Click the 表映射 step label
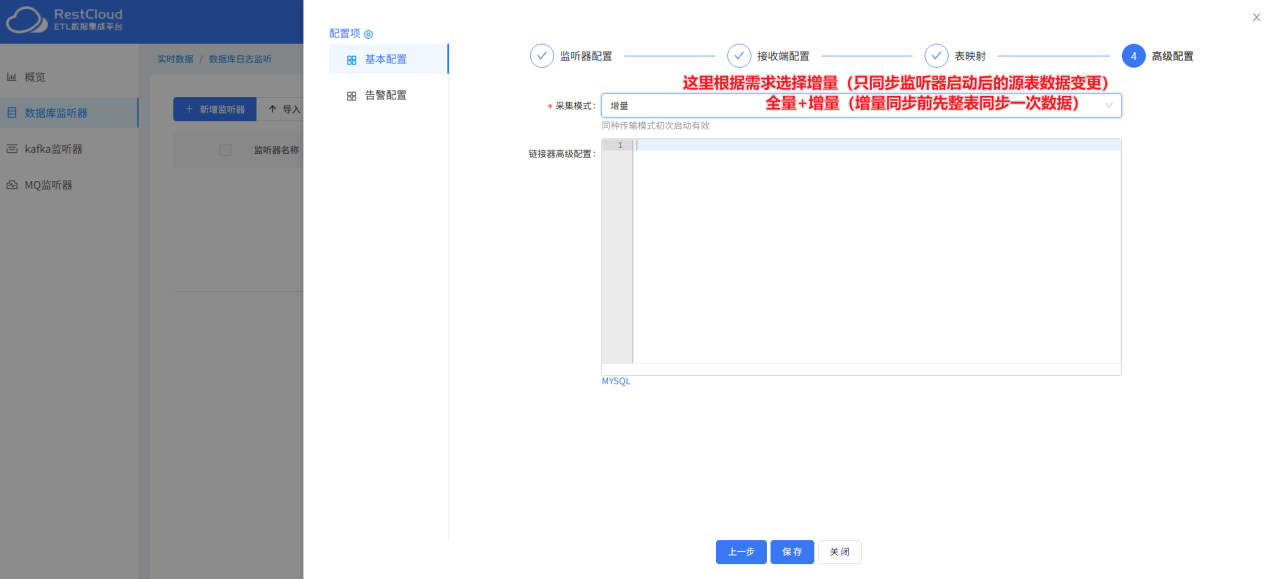 (970, 56)
